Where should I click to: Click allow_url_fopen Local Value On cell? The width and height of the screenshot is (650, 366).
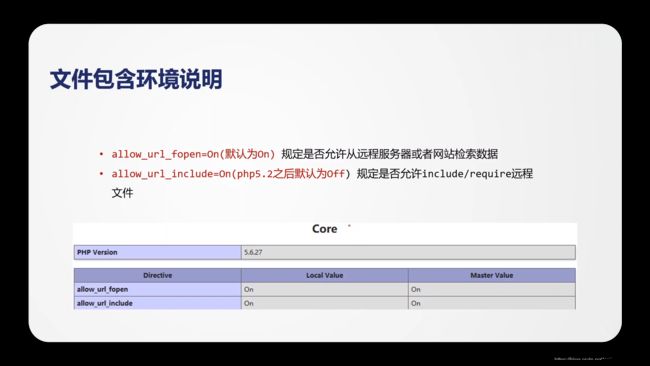(325, 289)
